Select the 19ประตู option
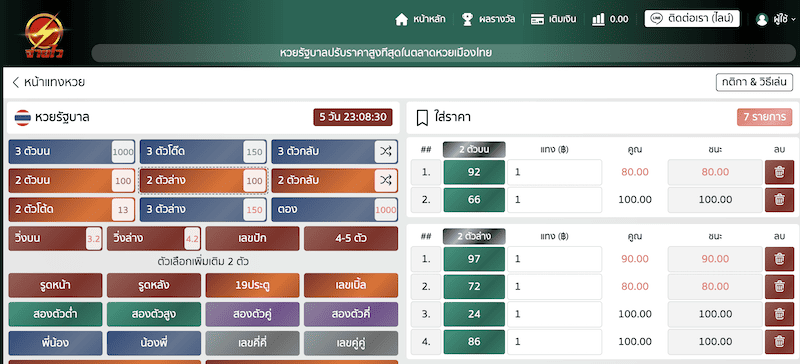 point(252,285)
